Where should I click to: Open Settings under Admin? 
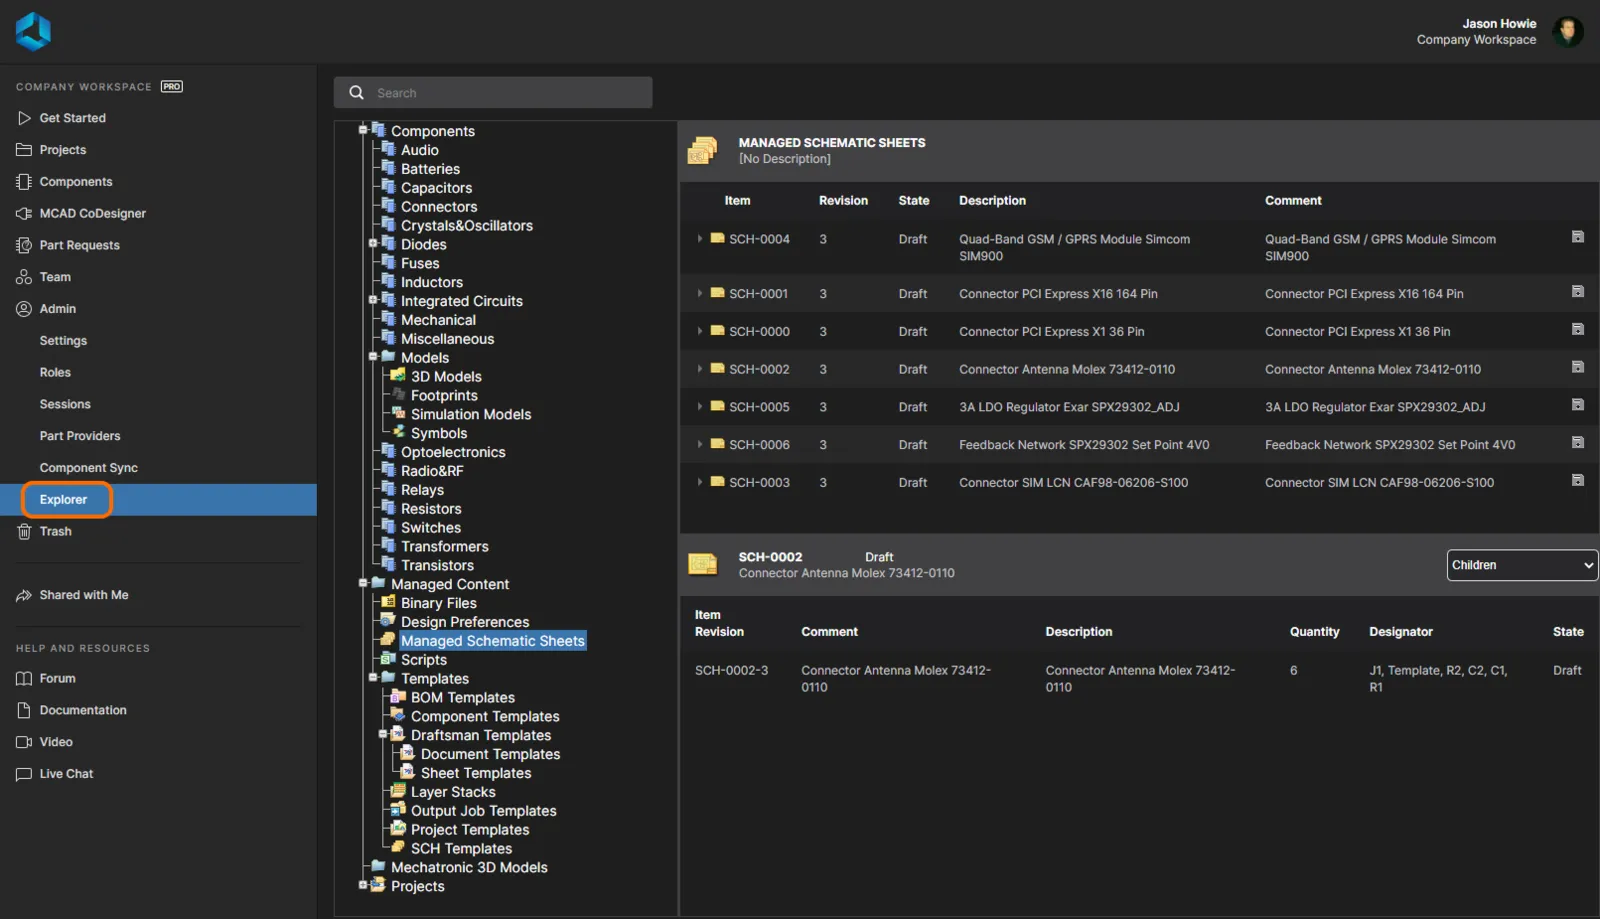point(63,341)
